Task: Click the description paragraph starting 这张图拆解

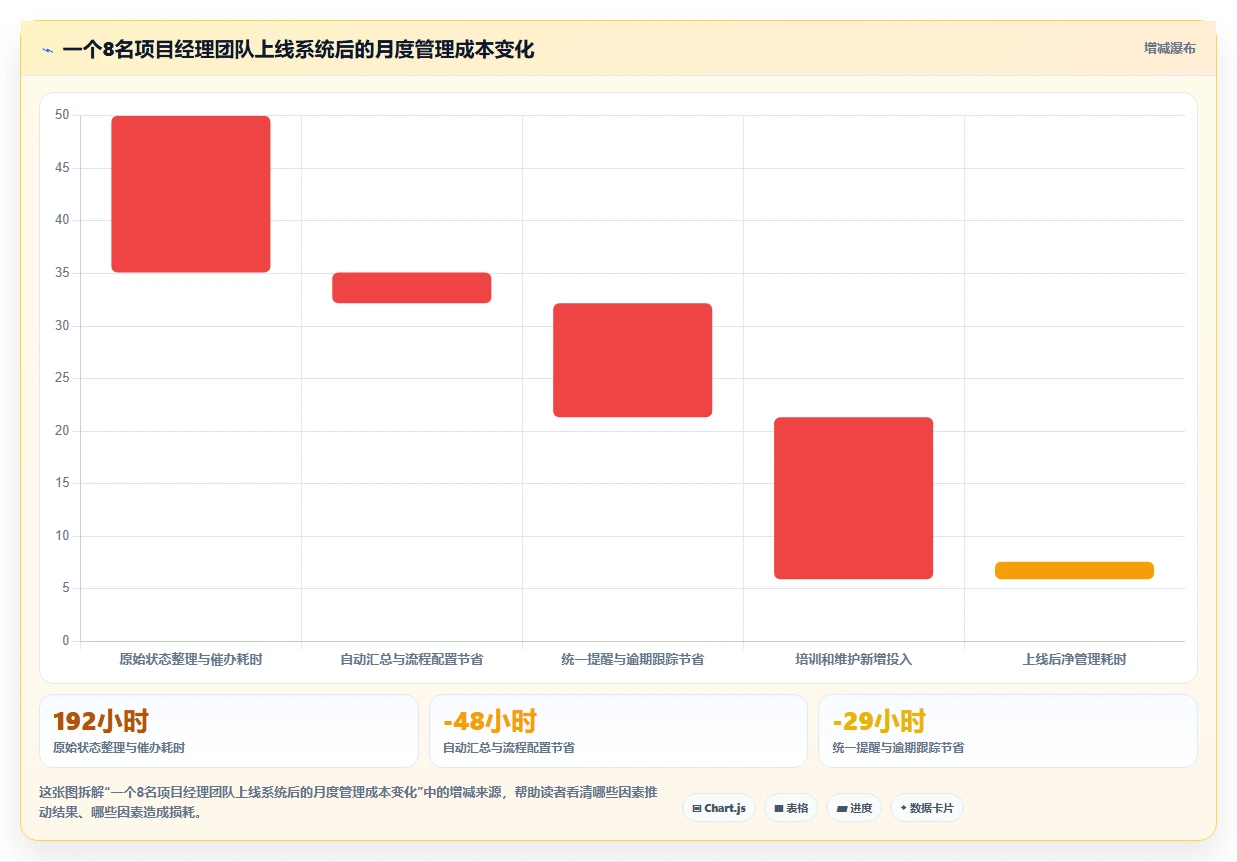Action: click(x=348, y=802)
